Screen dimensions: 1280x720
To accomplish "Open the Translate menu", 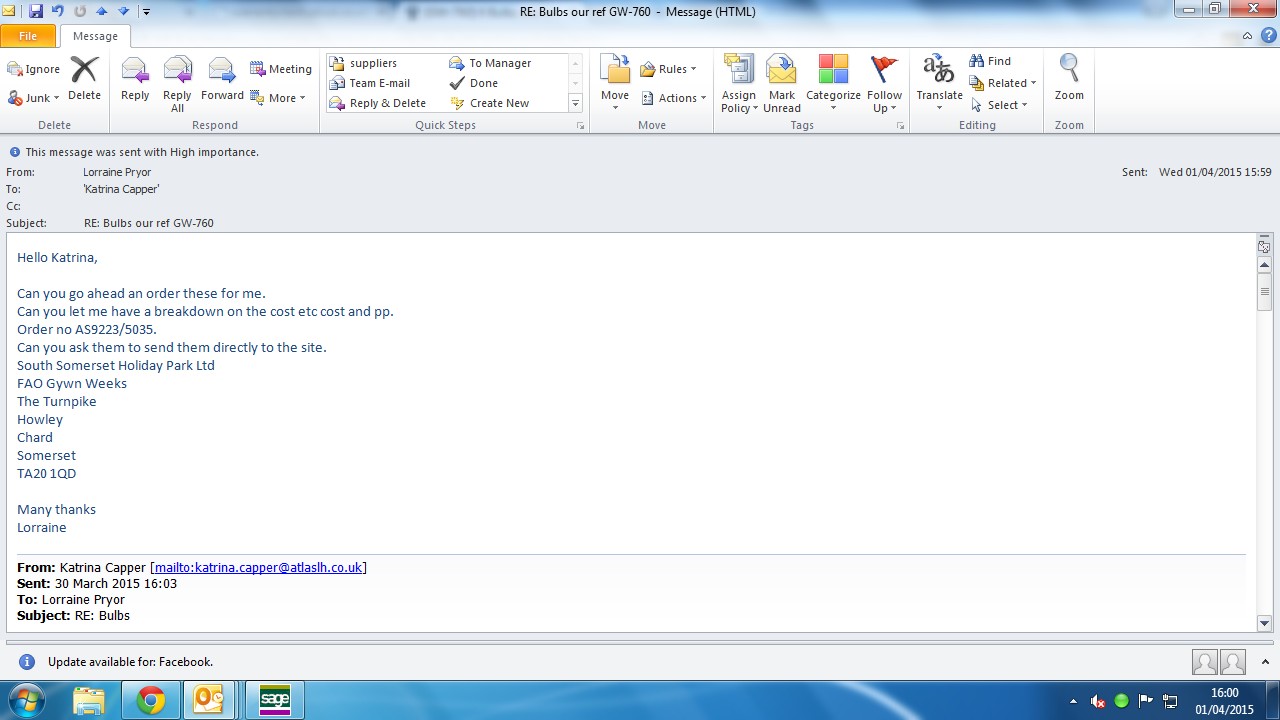I will (x=939, y=84).
